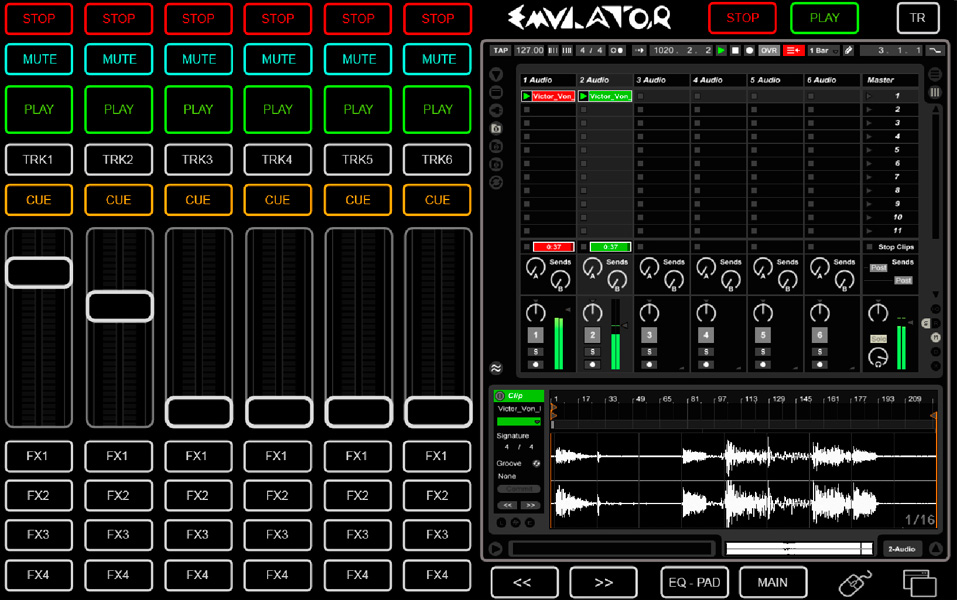
Task: Solo the S button on channel 1
Action: click(536, 351)
